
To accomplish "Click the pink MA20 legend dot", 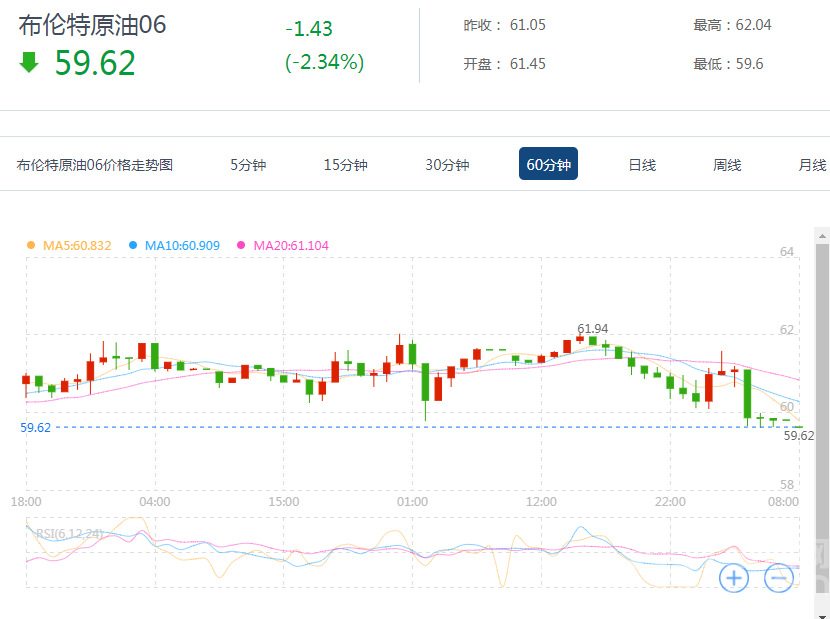I will click(241, 245).
